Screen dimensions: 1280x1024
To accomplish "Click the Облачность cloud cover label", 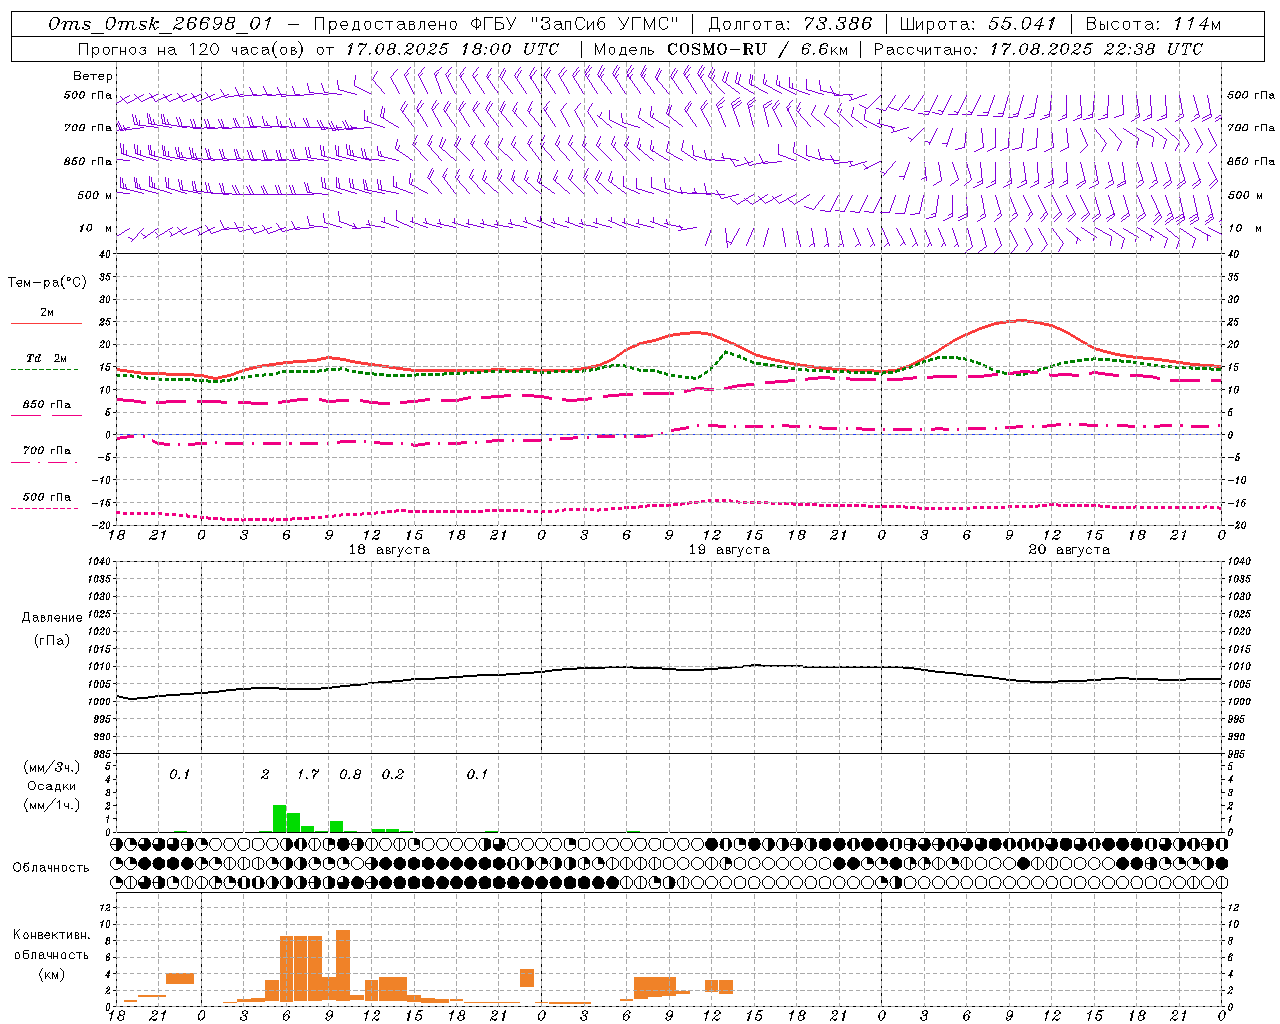I will [51, 867].
